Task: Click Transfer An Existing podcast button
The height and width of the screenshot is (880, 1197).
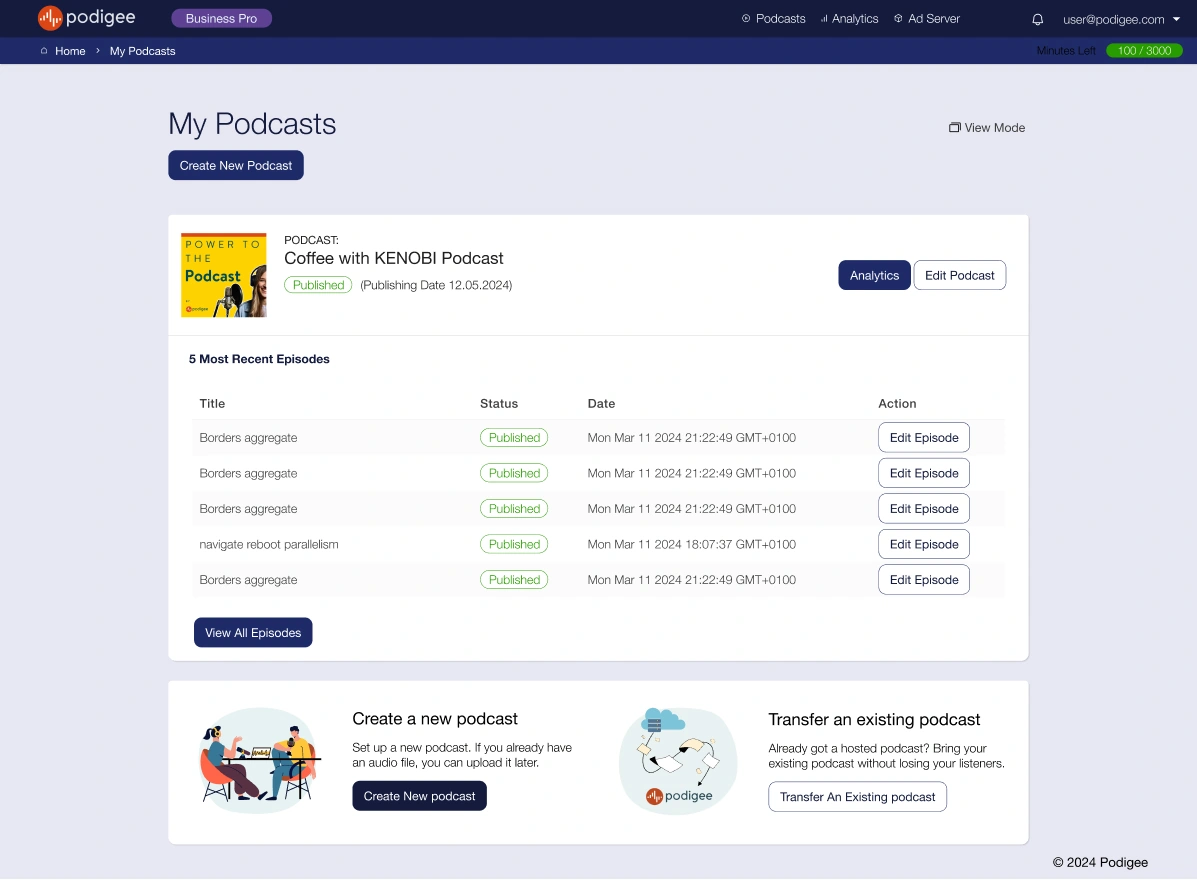Action: point(857,797)
